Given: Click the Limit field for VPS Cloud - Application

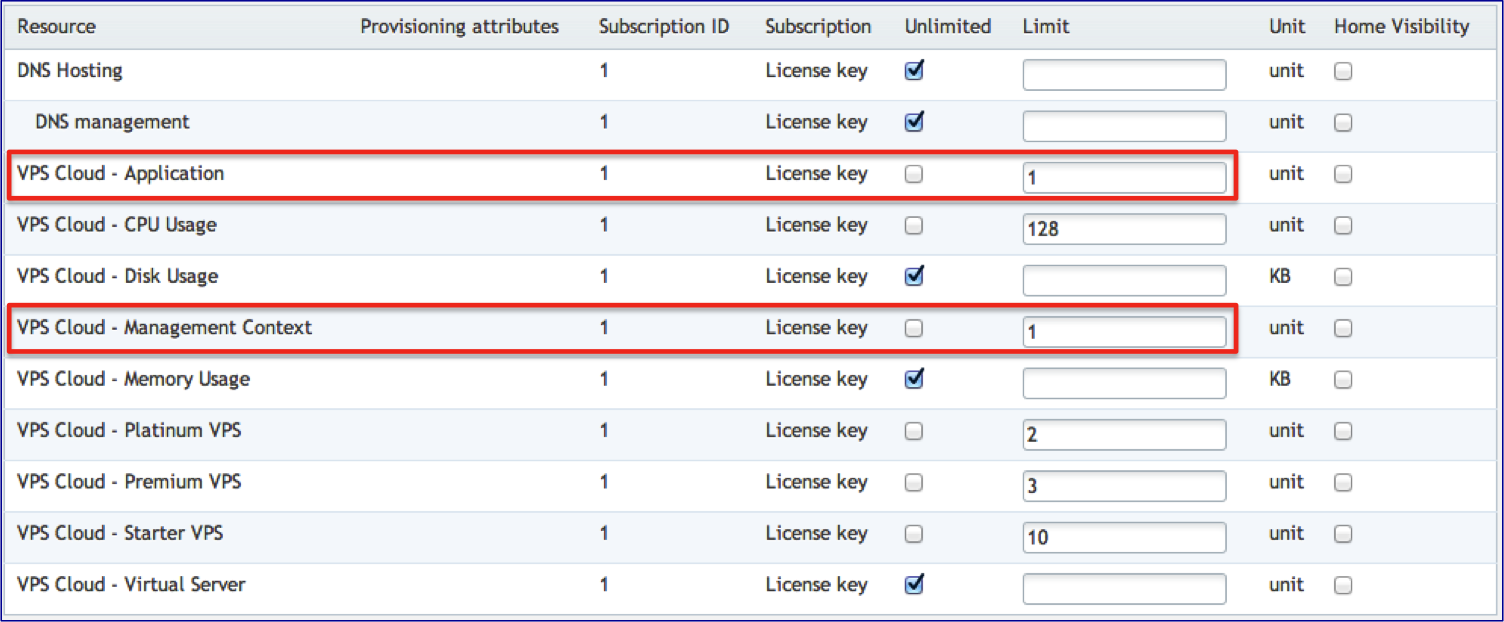Looking at the screenshot, I should 1124,178.
